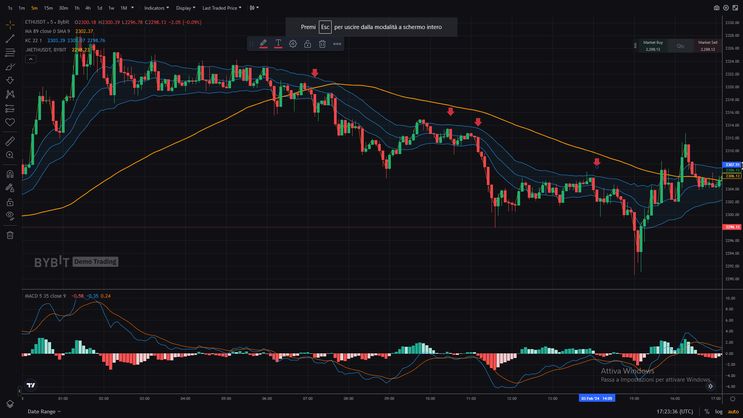Open time axis settings circle icon
The image size is (743, 418).
click(x=733, y=399)
